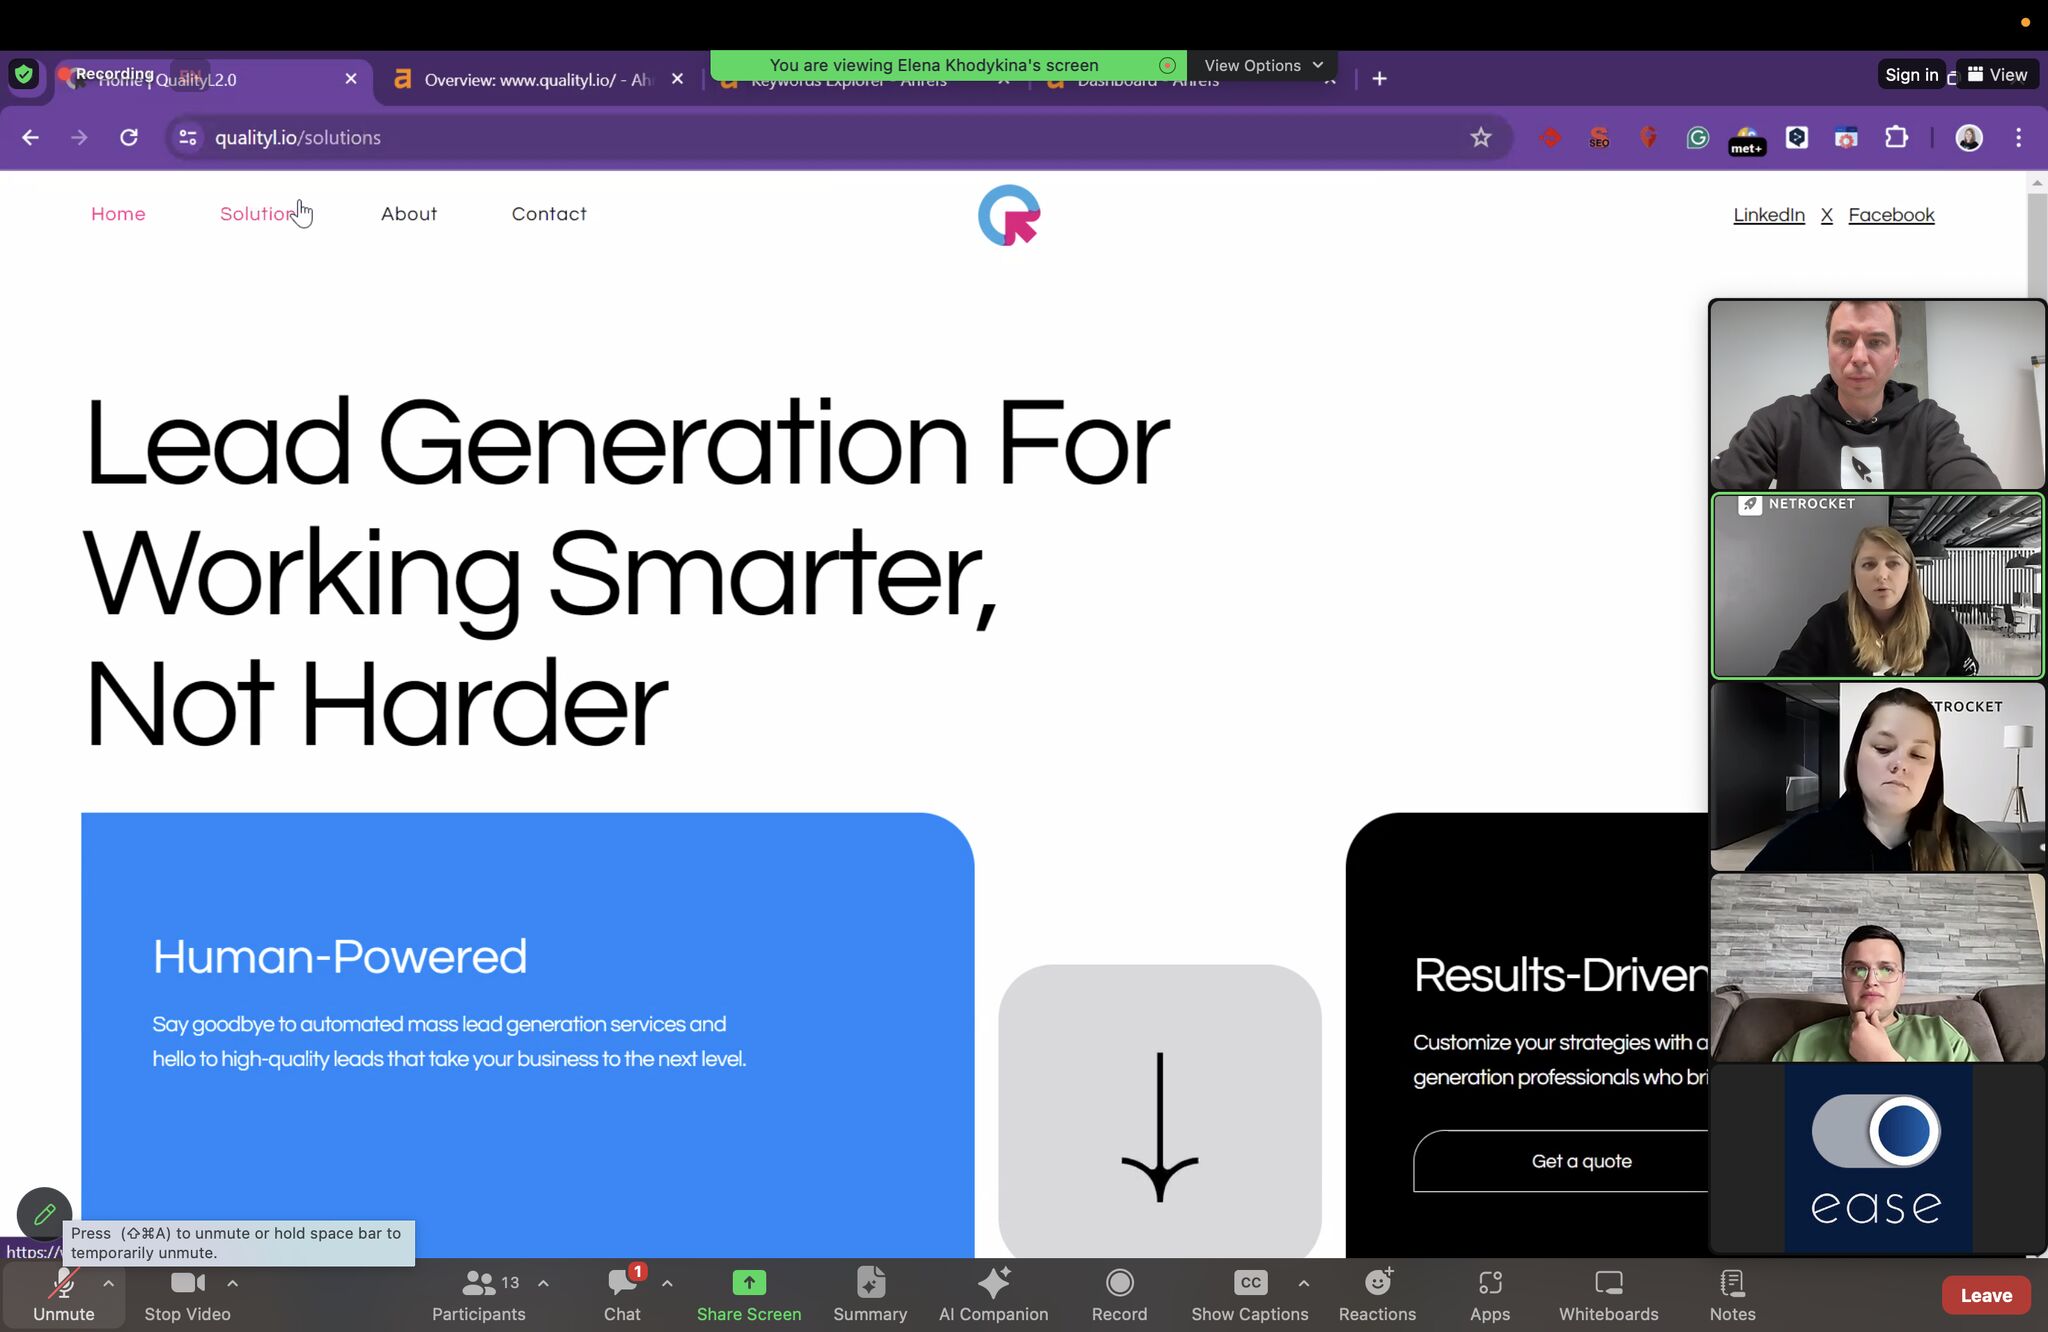The height and width of the screenshot is (1332, 2048).
Task: Expand the View Options dropdown
Action: click(1264, 64)
